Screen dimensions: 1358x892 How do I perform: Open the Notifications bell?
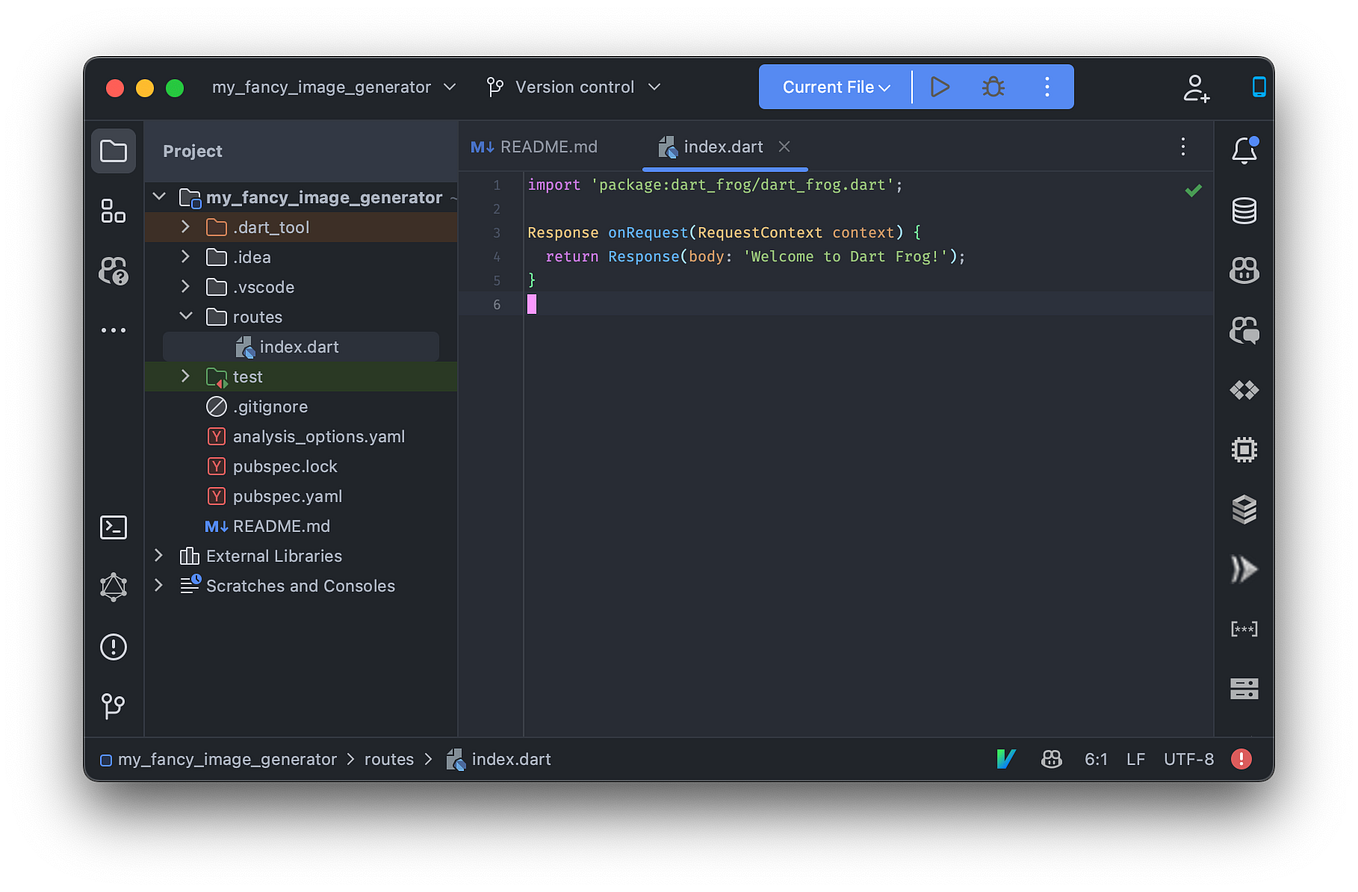[x=1244, y=150]
